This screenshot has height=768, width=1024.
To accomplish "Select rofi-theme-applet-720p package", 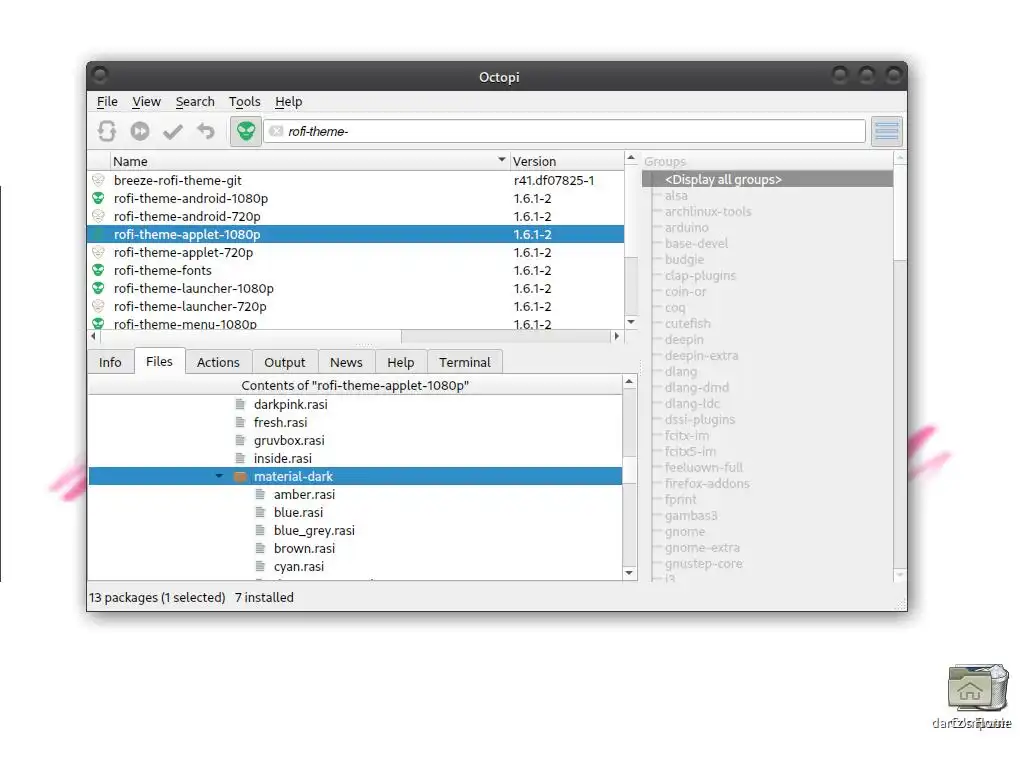I will click(356, 252).
